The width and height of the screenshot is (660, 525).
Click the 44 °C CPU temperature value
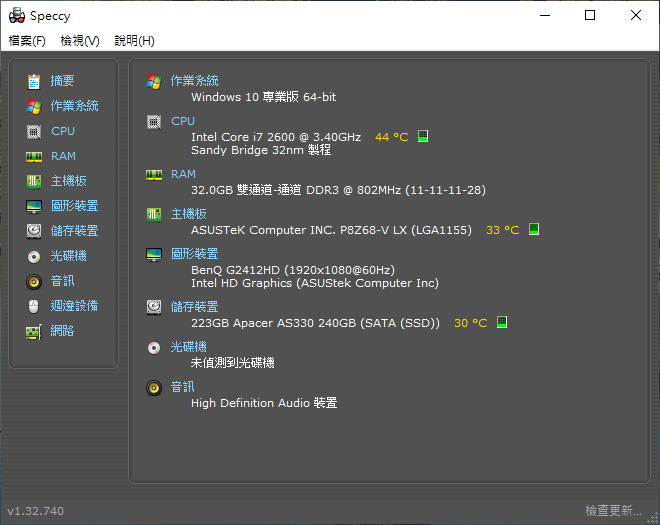pyautogui.click(x=391, y=137)
